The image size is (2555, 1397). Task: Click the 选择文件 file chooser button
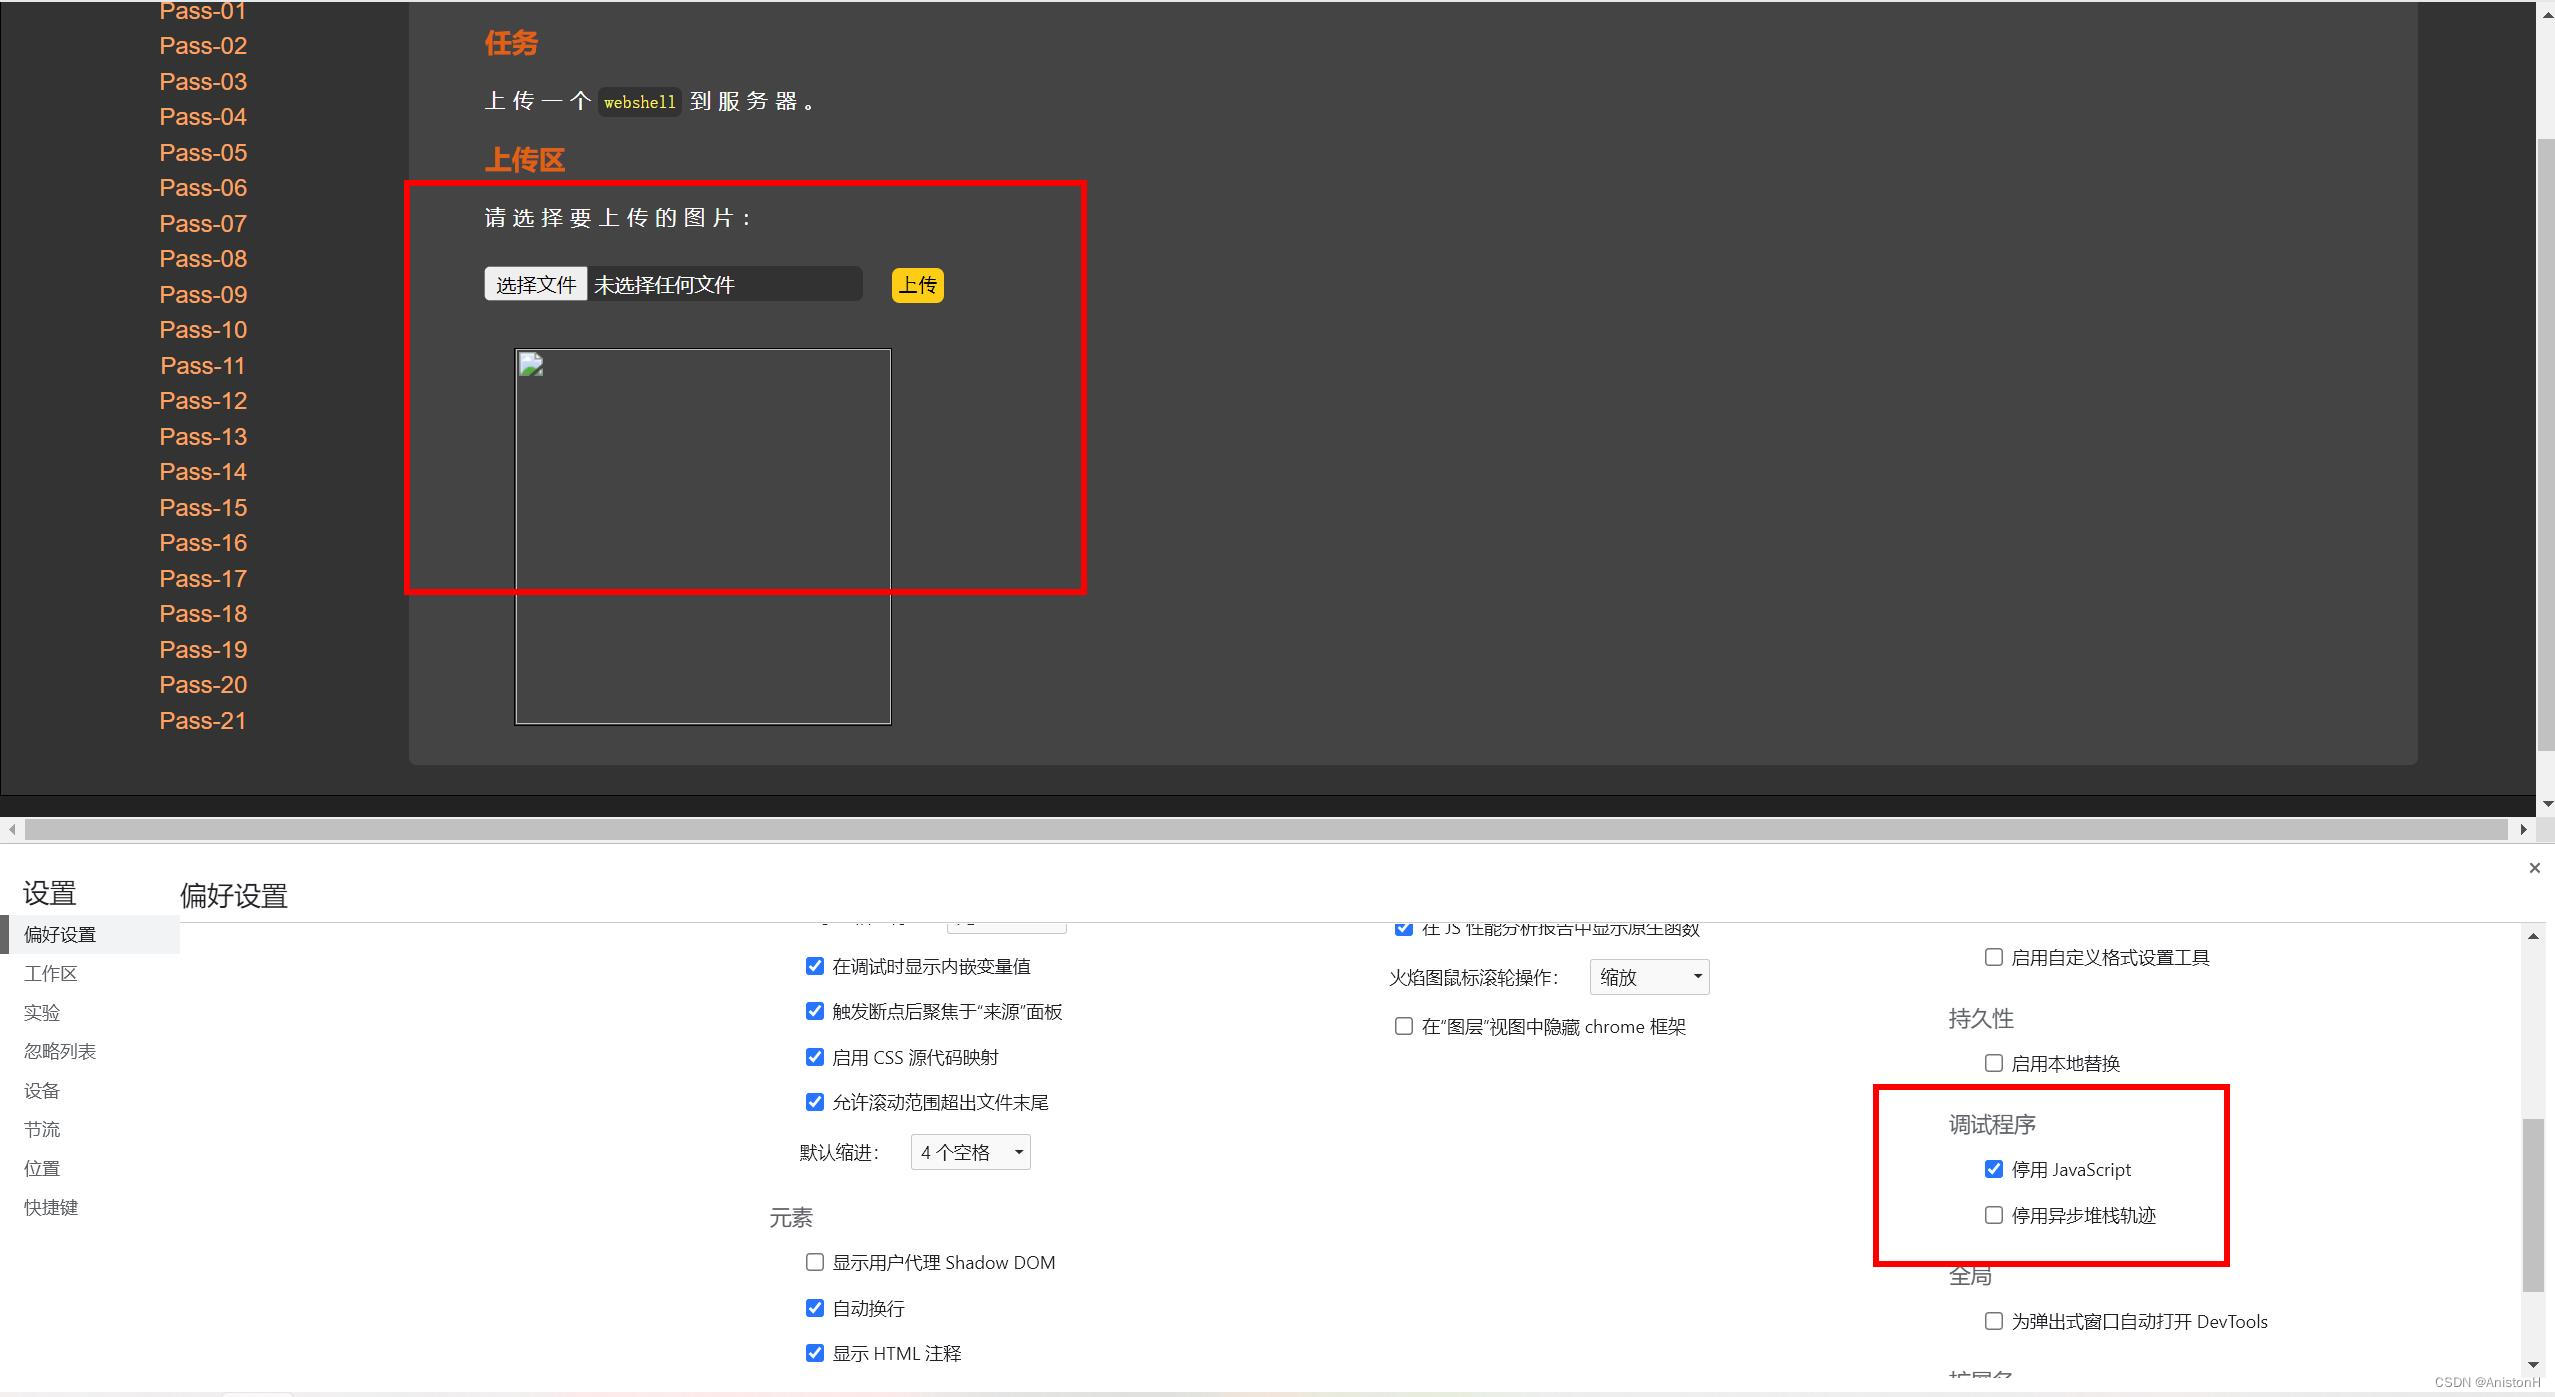[535, 284]
